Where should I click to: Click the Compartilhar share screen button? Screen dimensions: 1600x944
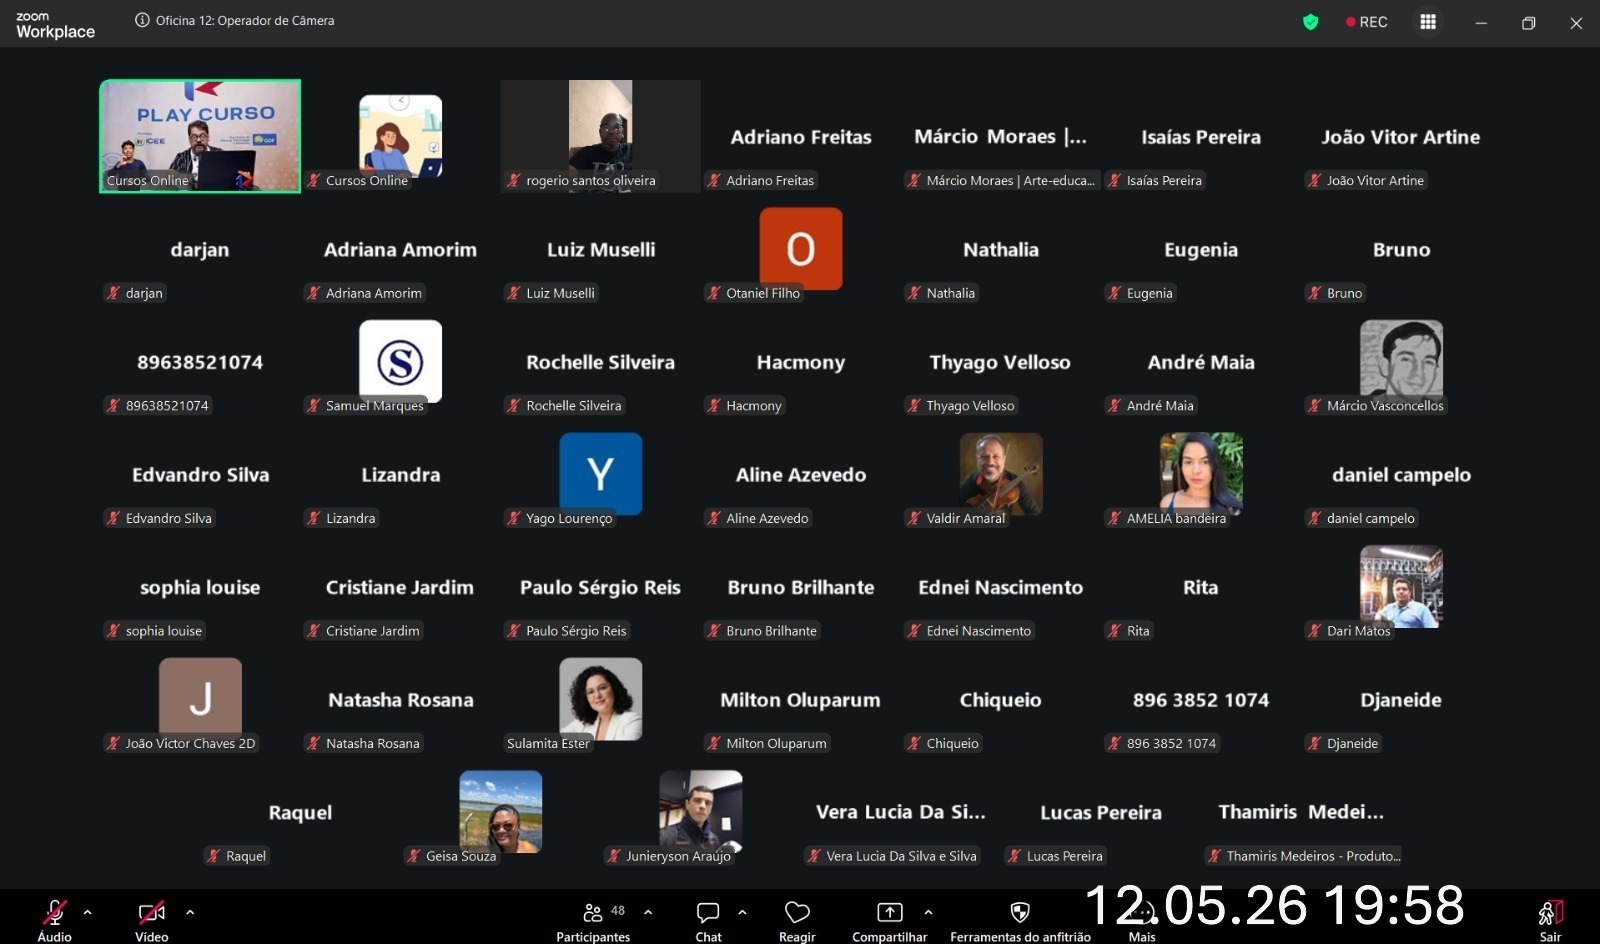889,919
